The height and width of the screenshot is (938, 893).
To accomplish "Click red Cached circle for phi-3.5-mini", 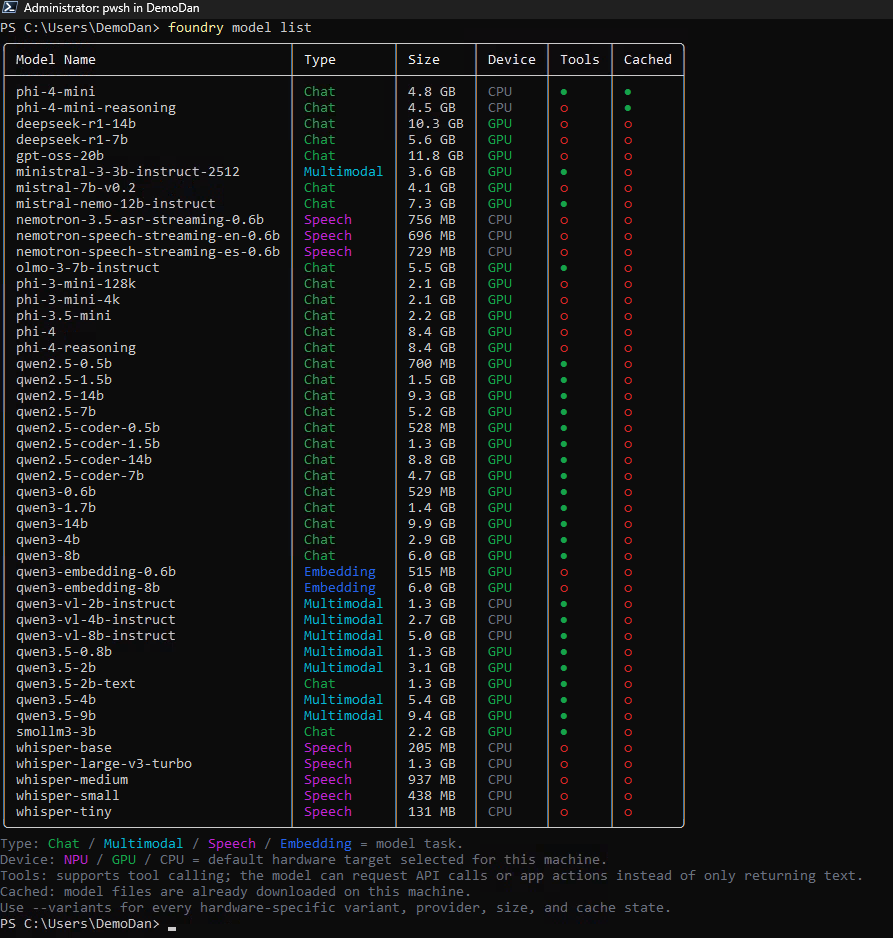I will (627, 316).
